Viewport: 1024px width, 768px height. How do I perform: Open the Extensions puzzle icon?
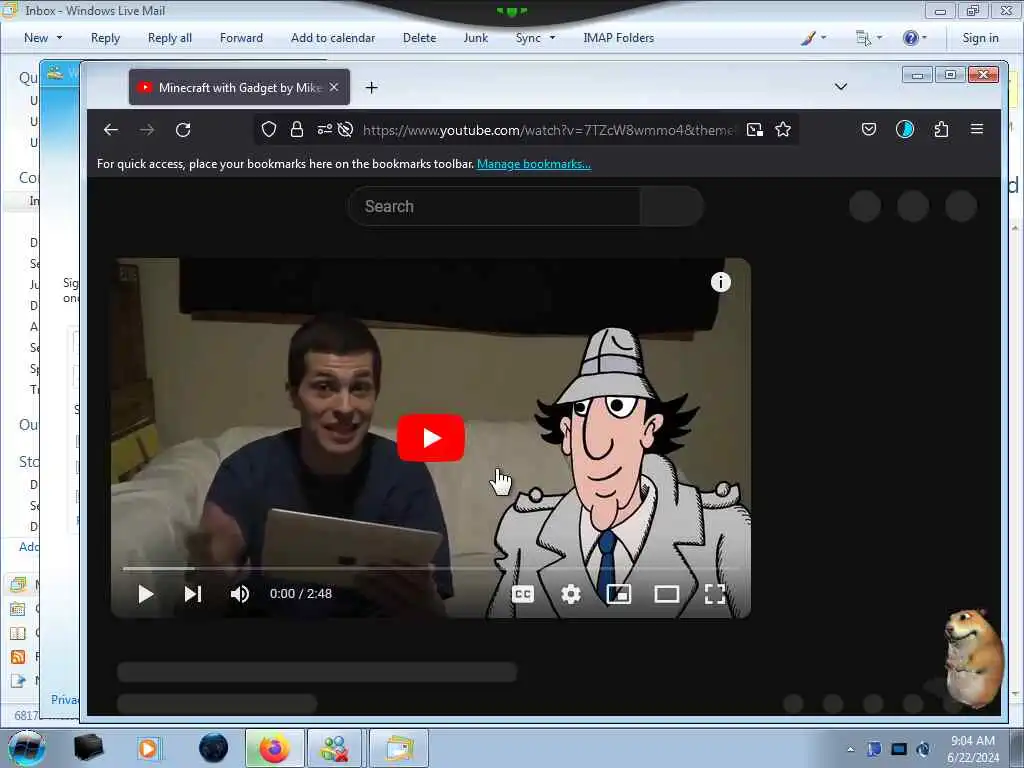coord(941,129)
